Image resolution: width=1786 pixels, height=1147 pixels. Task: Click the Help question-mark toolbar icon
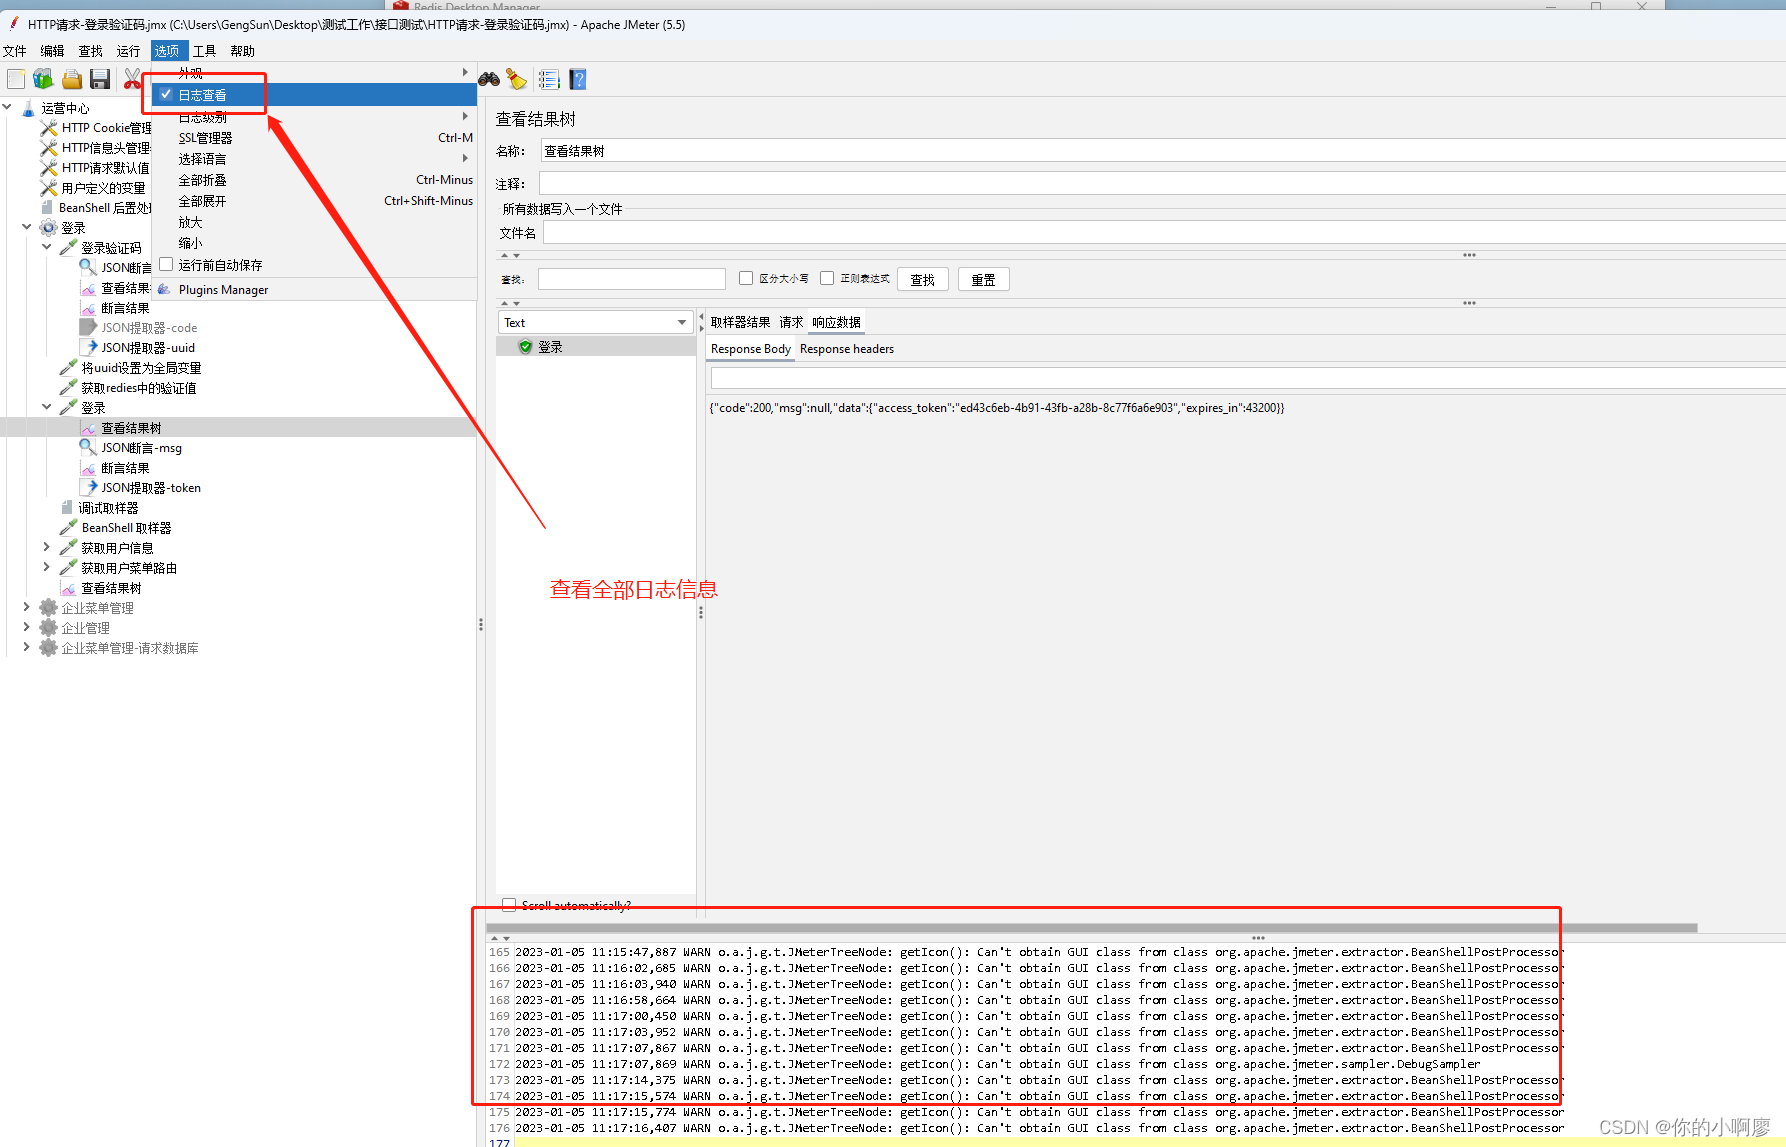[578, 79]
